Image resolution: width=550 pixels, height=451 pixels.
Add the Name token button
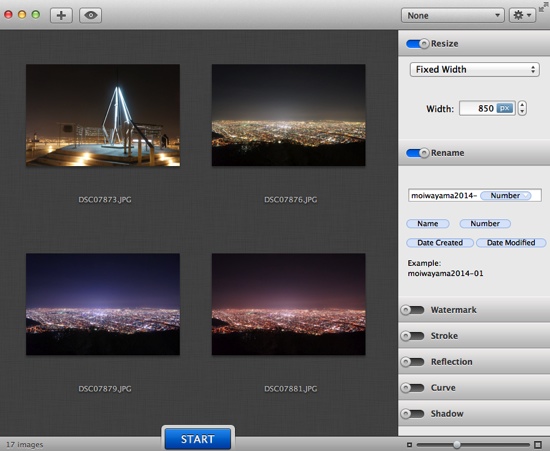coord(428,223)
